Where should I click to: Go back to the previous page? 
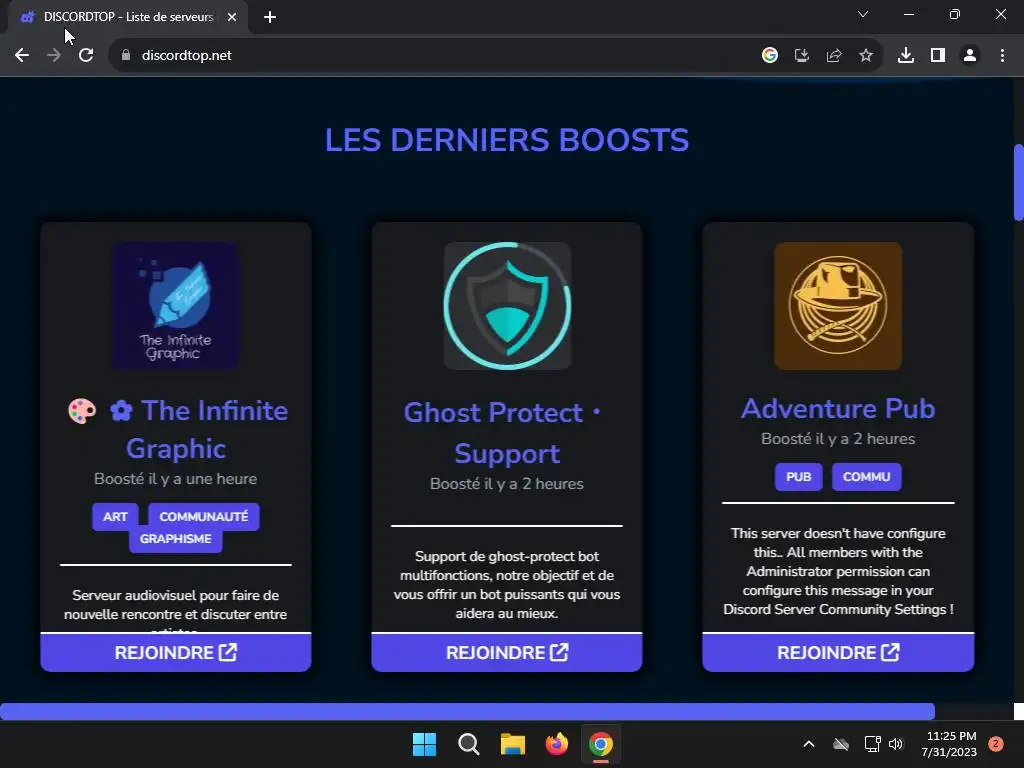point(22,56)
